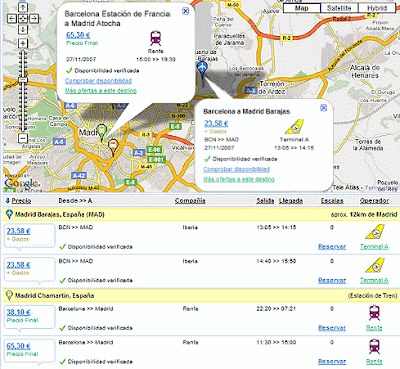Switch to Hybrid map view
400x369 pixels.
coord(377,8)
